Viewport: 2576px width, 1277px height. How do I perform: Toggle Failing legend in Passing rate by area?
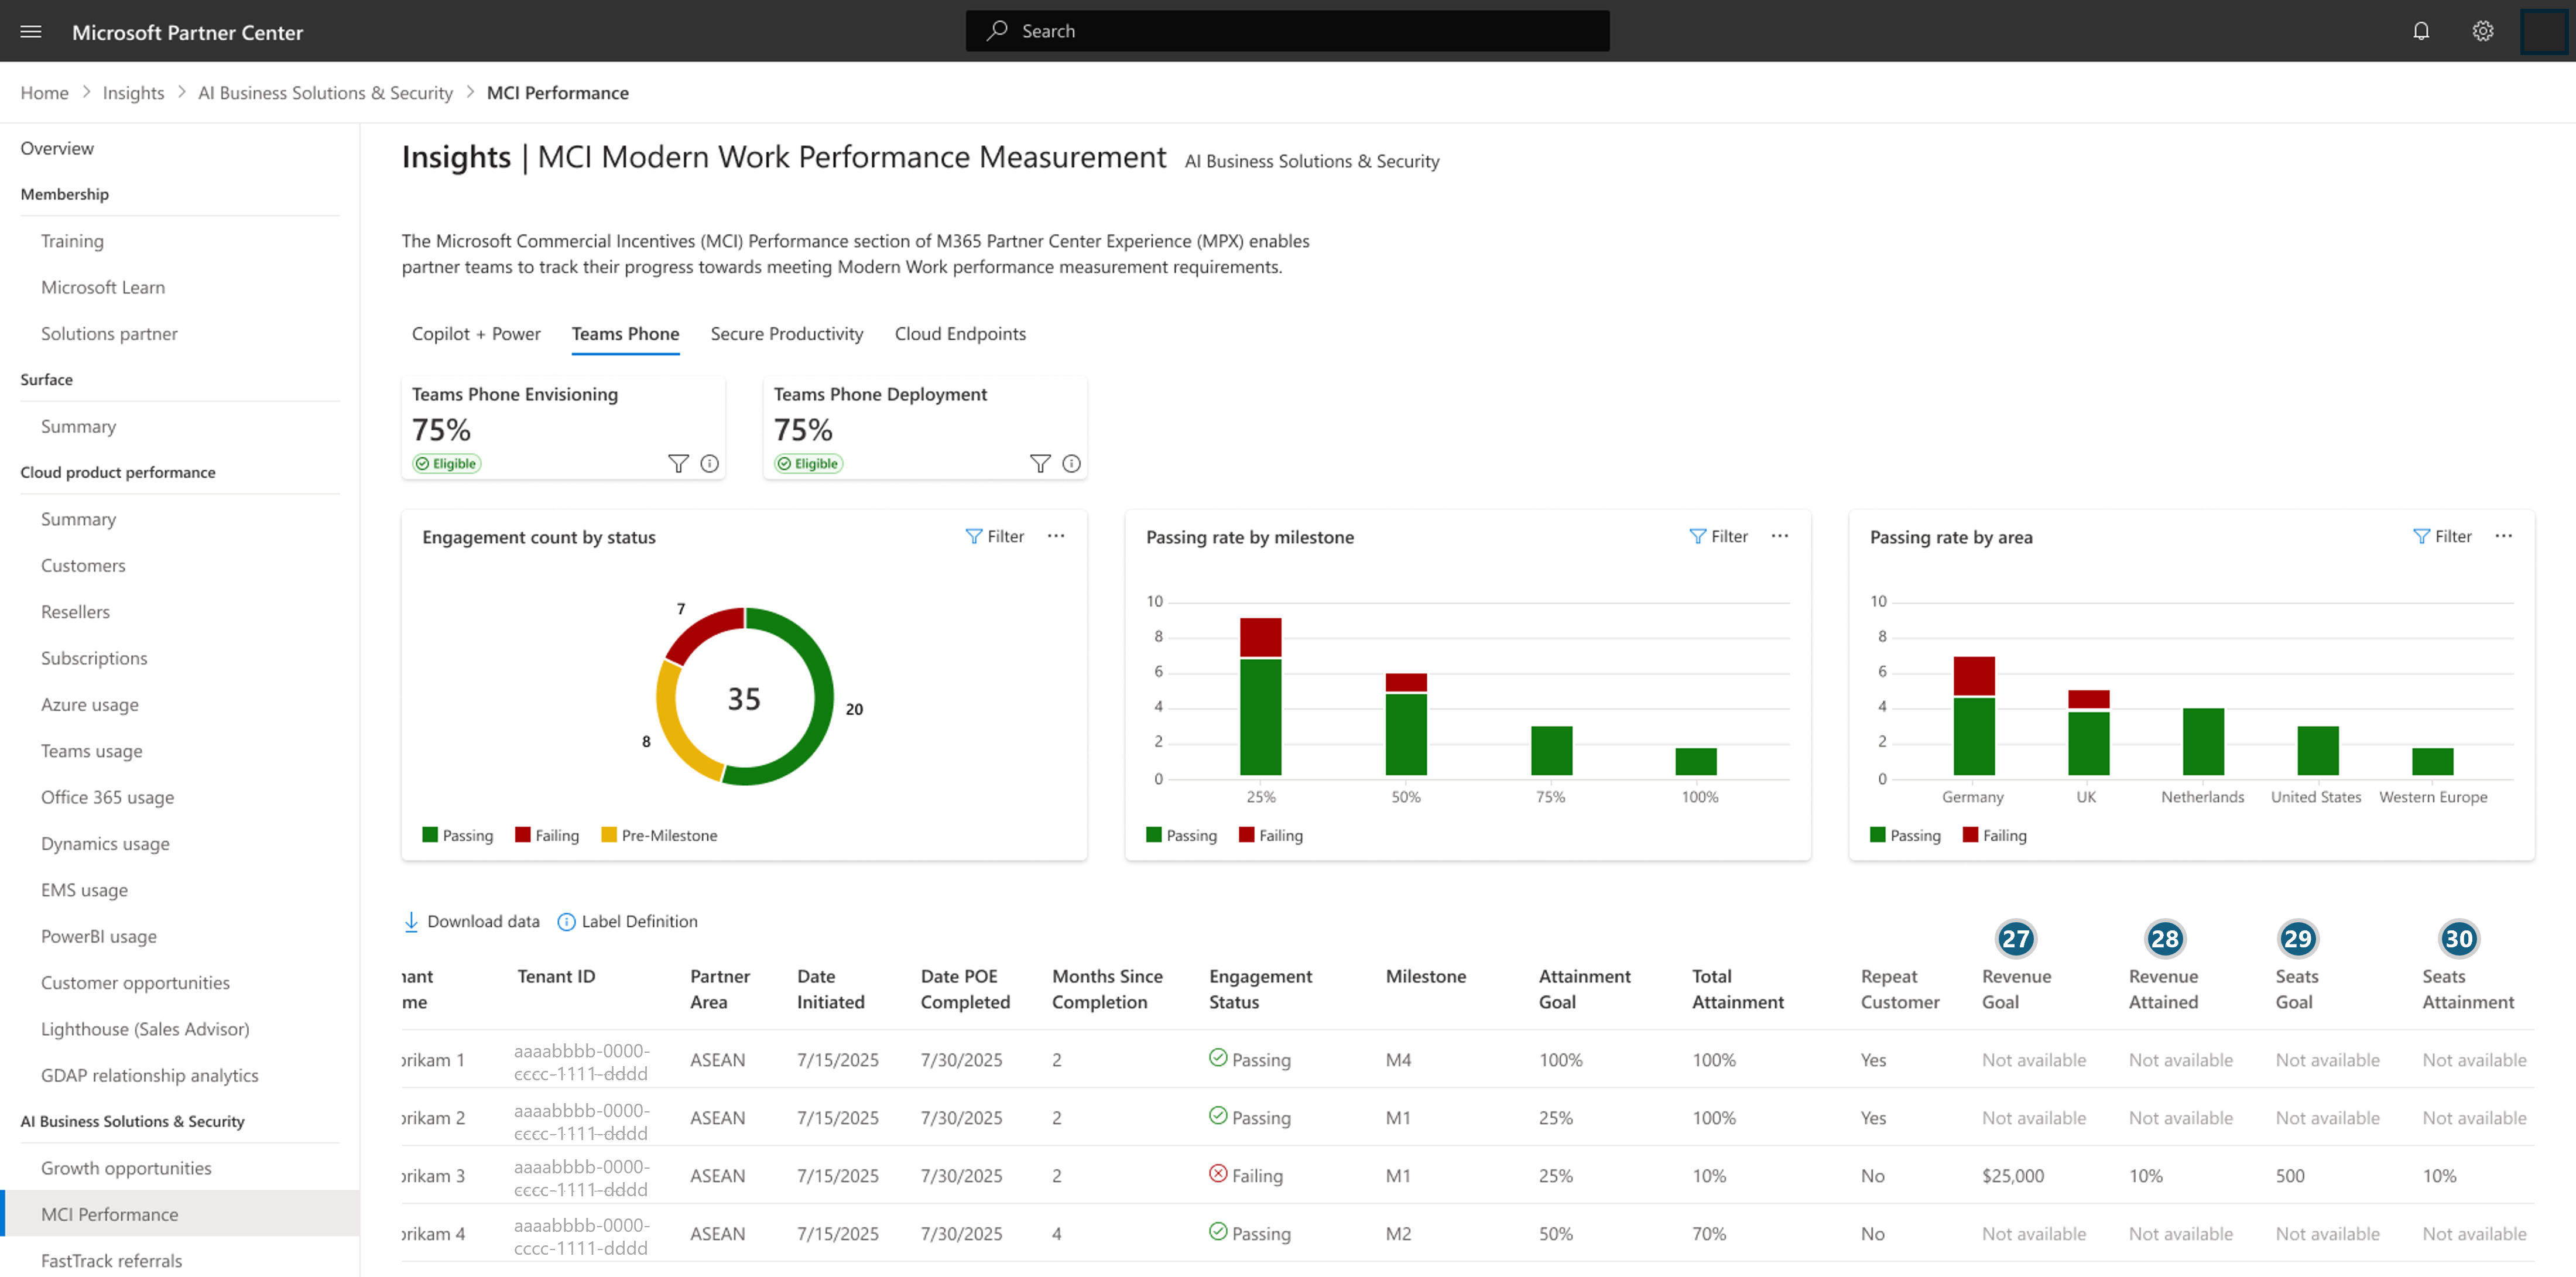point(1994,835)
